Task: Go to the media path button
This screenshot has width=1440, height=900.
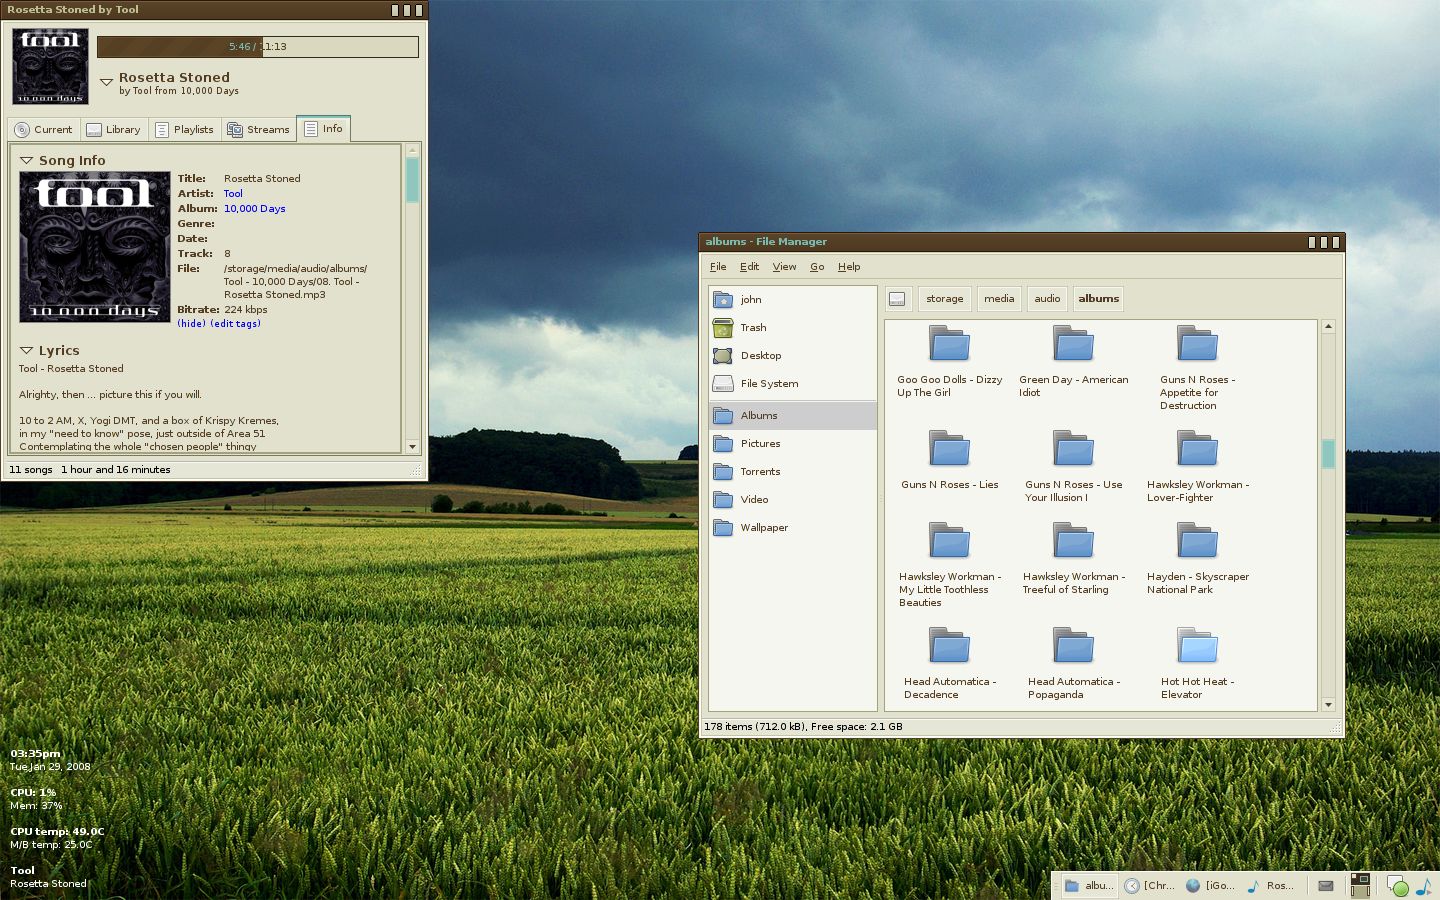Action: (999, 299)
